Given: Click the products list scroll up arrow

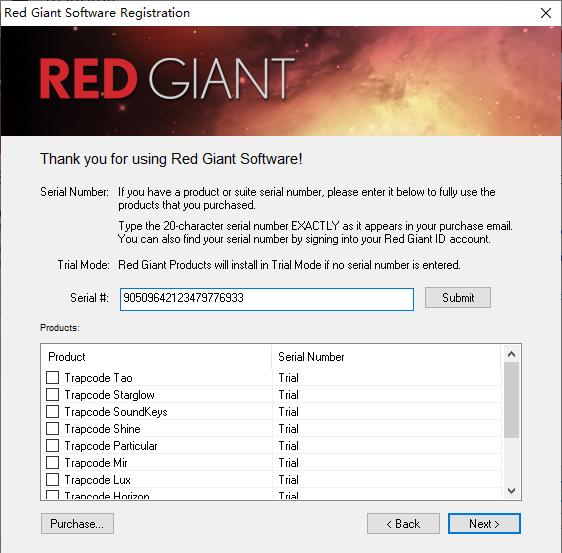Looking at the screenshot, I should pyautogui.click(x=511, y=354).
